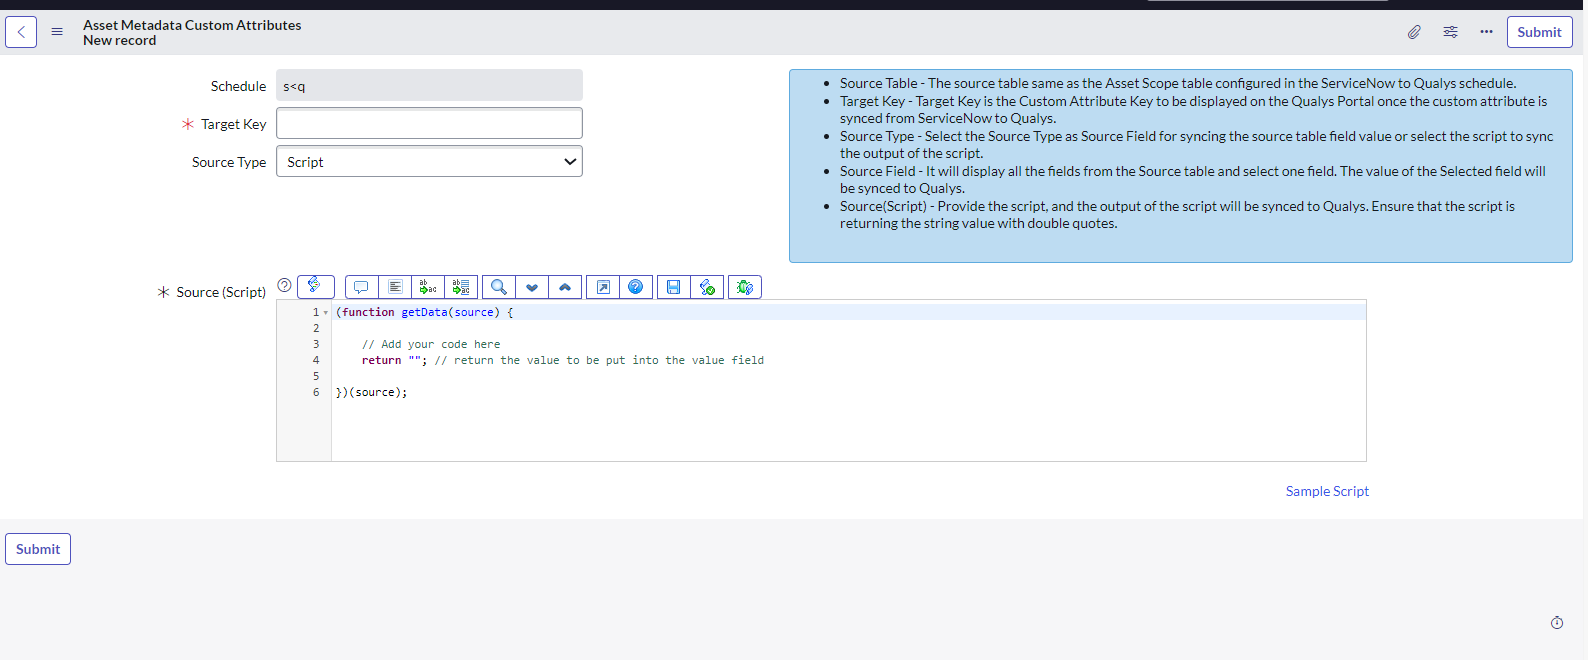The image size is (1588, 660).
Task: Open the form context menu (hamburger icon)
Action: pyautogui.click(x=57, y=32)
